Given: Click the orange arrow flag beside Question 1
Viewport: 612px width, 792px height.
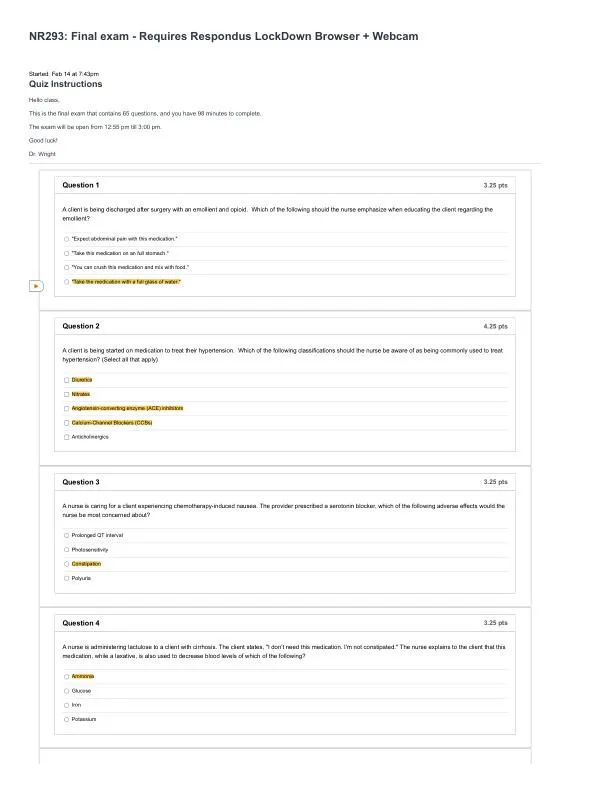Looking at the screenshot, I should pyautogui.click(x=36, y=286).
